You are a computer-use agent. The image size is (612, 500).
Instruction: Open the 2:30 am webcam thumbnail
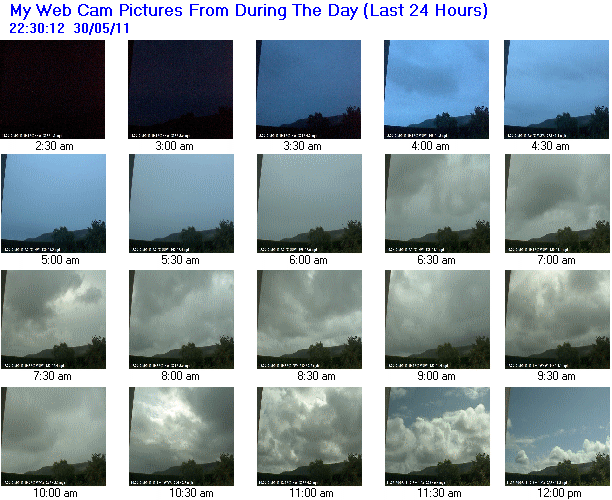tap(52, 89)
